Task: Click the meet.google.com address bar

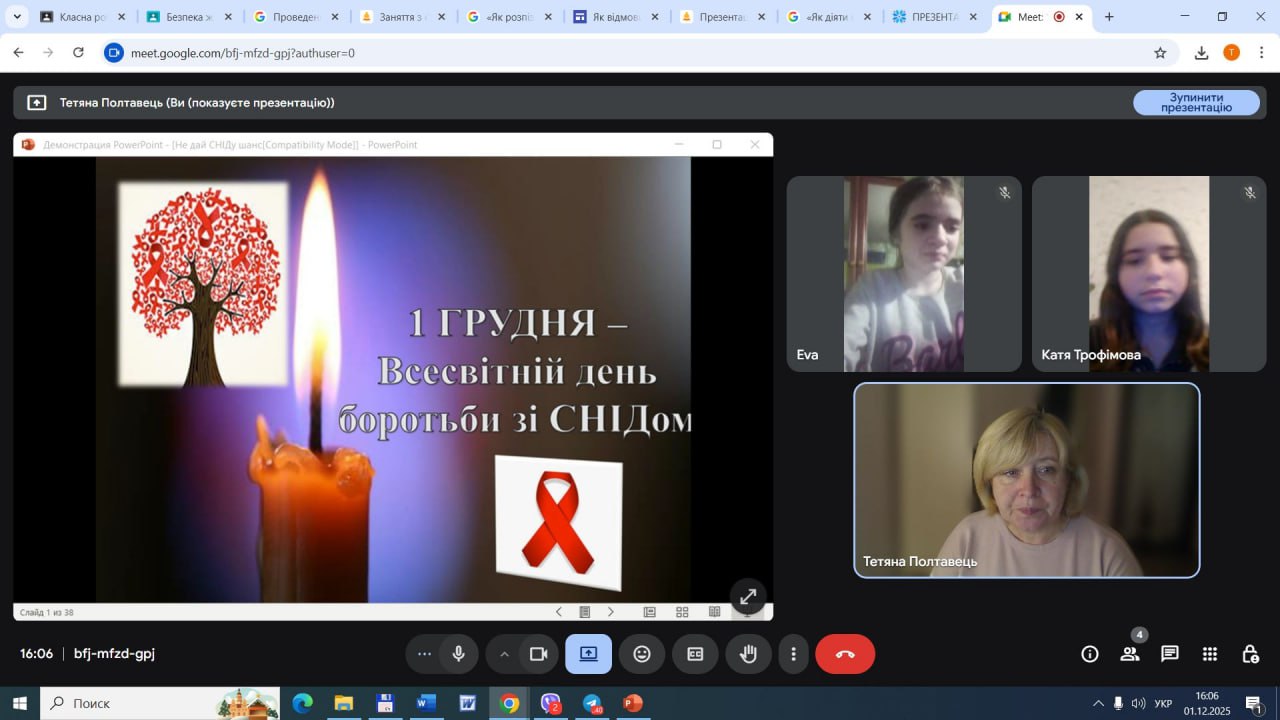Action: [x=600, y=53]
